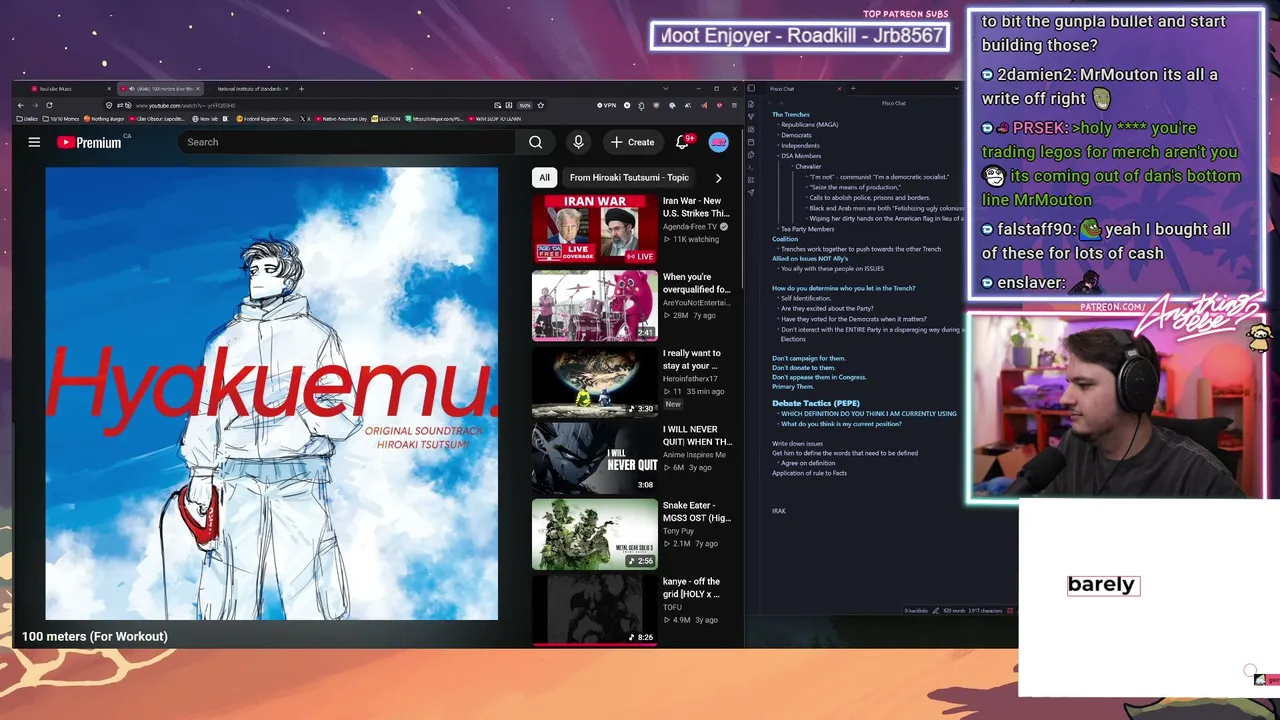Click the YouTube search magnifier button

coord(535,142)
